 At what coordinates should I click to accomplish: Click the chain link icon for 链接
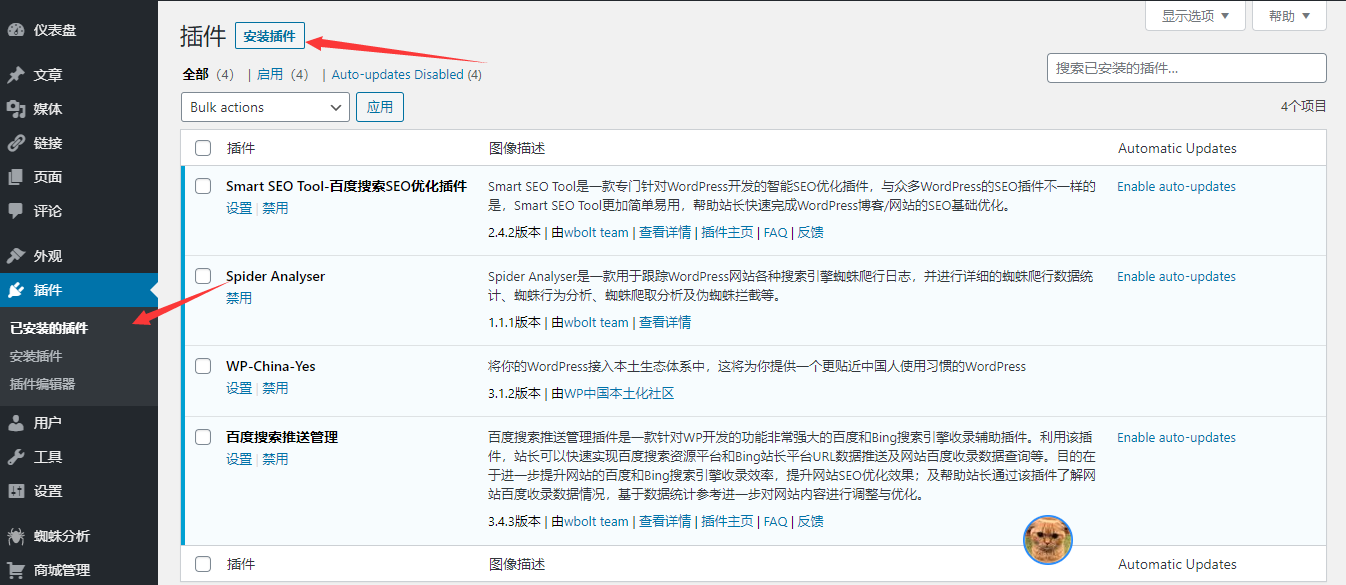point(16,143)
